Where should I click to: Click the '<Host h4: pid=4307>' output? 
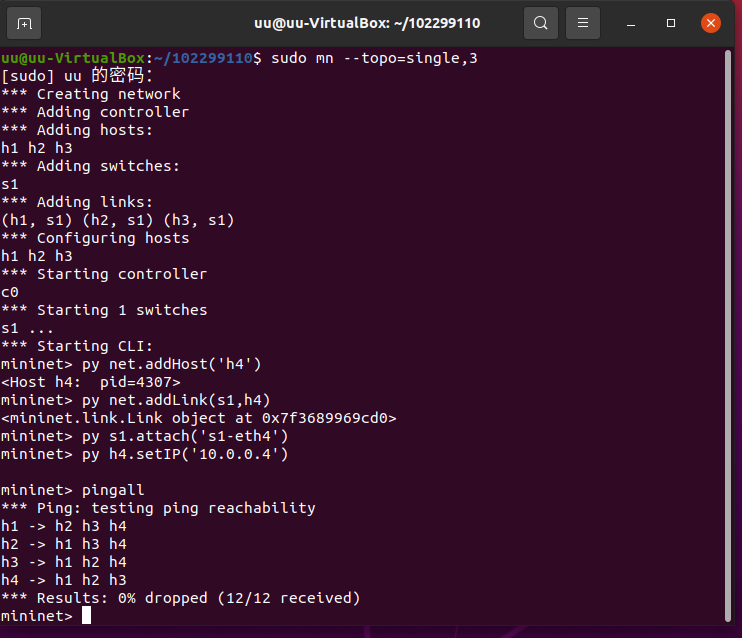(90, 382)
